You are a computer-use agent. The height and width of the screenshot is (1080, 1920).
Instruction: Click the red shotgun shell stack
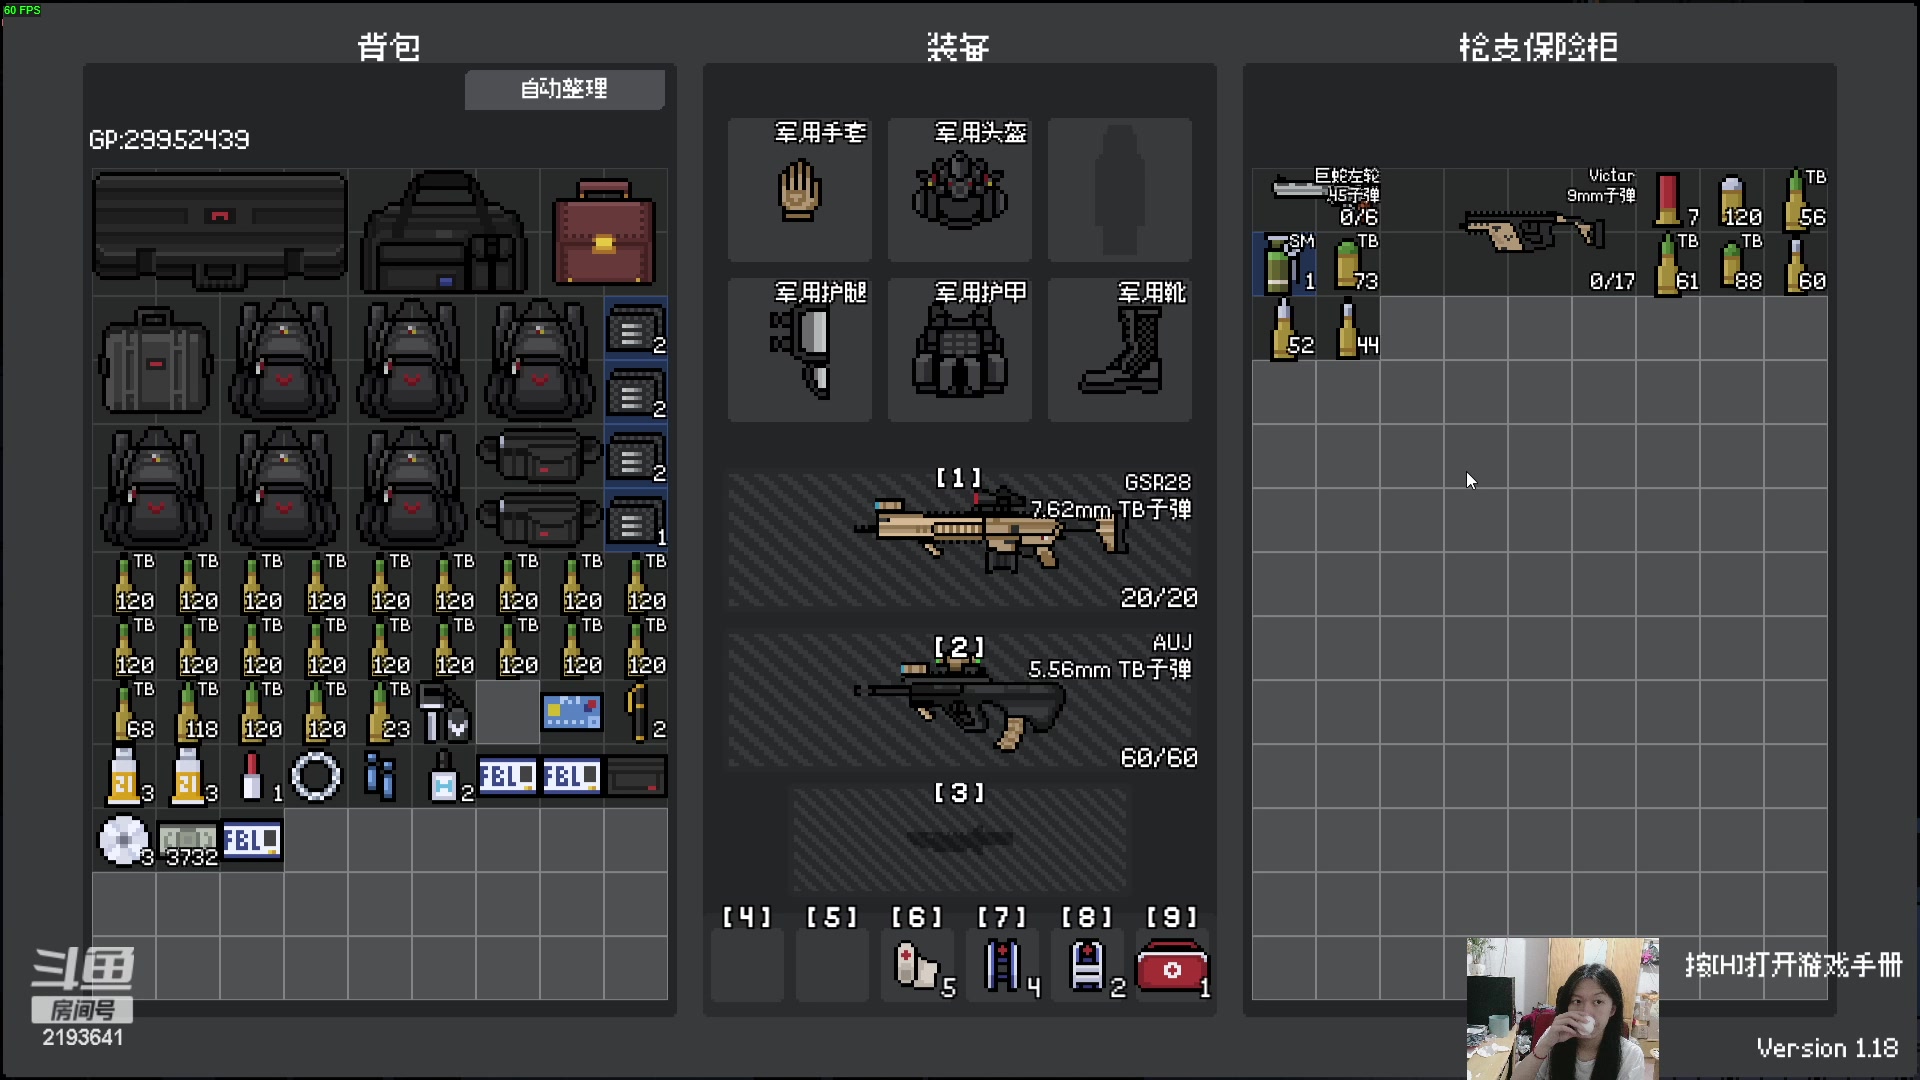[x=1668, y=199]
